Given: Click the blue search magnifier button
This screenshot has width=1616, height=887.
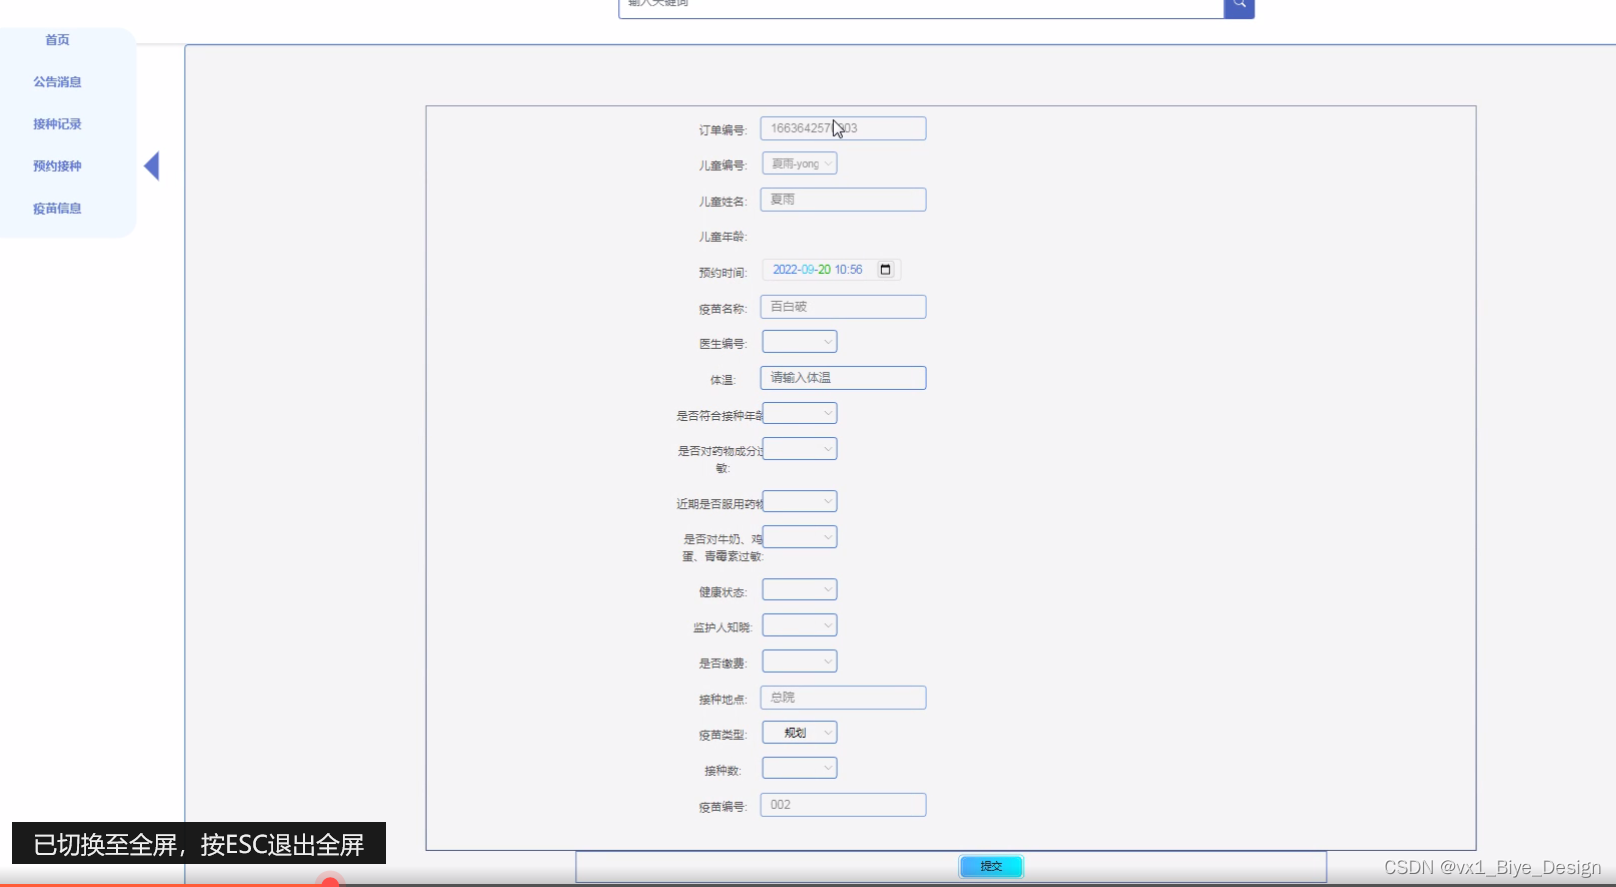Looking at the screenshot, I should point(1239,8).
